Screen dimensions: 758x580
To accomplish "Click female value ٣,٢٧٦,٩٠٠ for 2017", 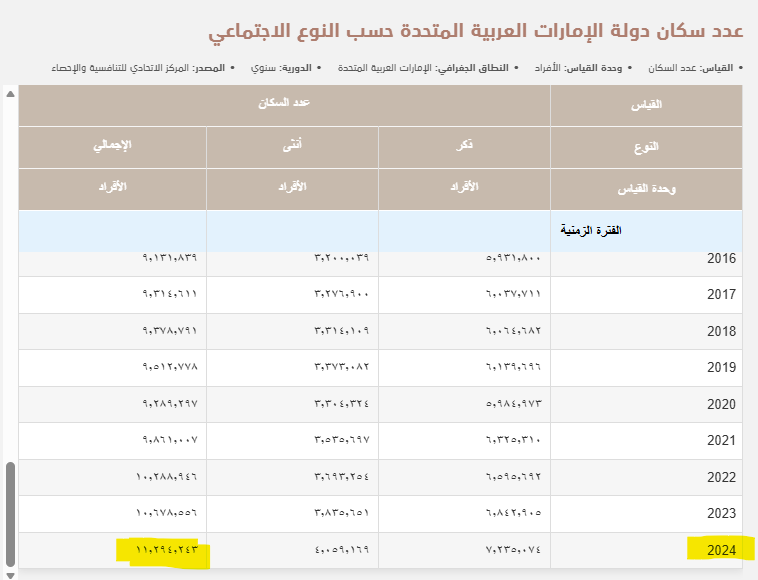I will (342, 294).
